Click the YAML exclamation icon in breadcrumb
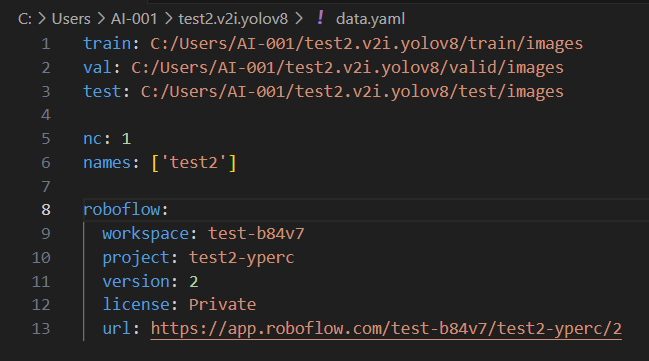The height and width of the screenshot is (361, 649). click(x=320, y=18)
